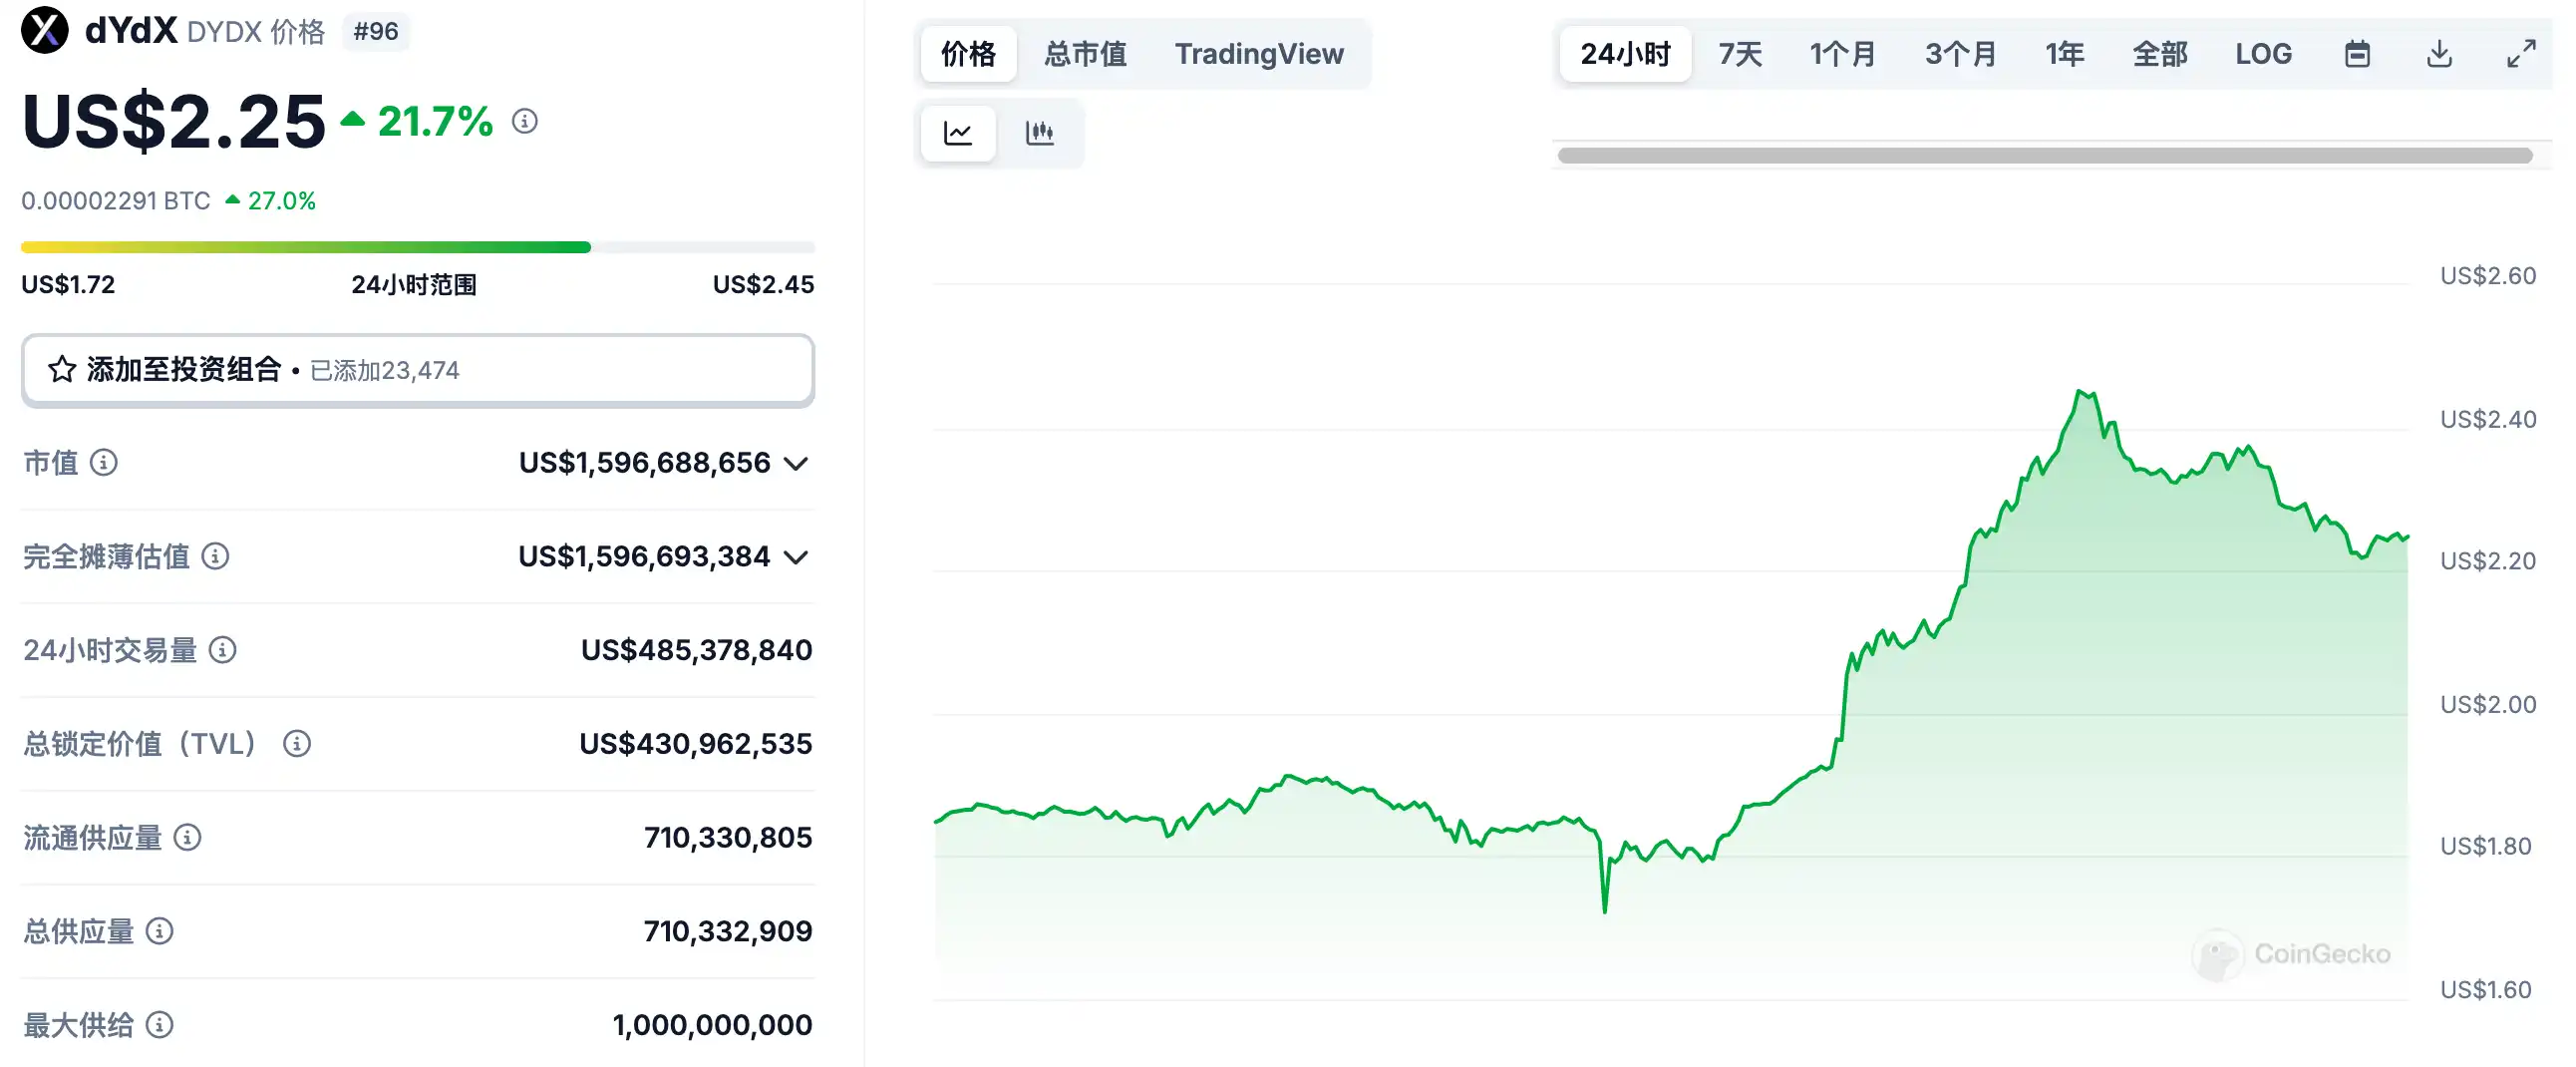This screenshot has width=2576, height=1067.
Task: Click the 24小时范围 price range bar
Action: pyautogui.click(x=418, y=247)
